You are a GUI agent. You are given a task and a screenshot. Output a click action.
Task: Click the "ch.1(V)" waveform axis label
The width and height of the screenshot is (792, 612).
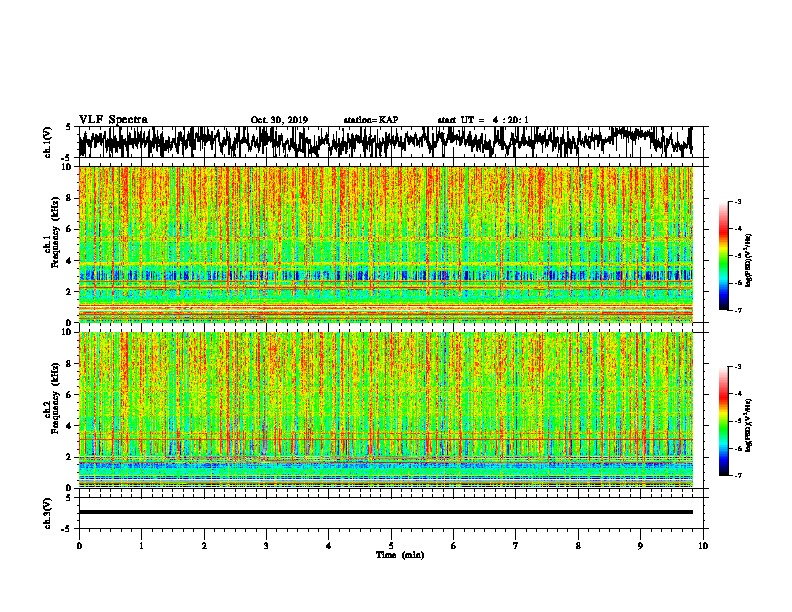pos(48,142)
